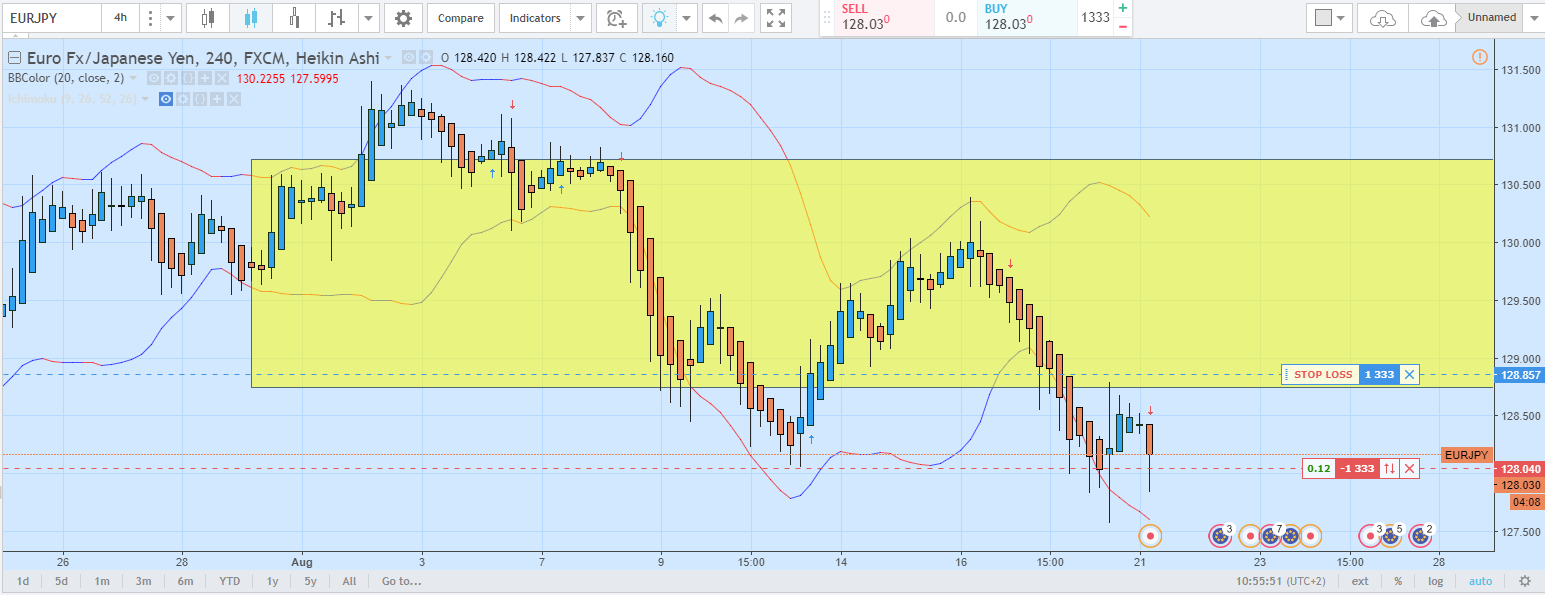Open Indicators favorites dropdown arrow
Screen dimensions: 1545x595
[581, 18]
